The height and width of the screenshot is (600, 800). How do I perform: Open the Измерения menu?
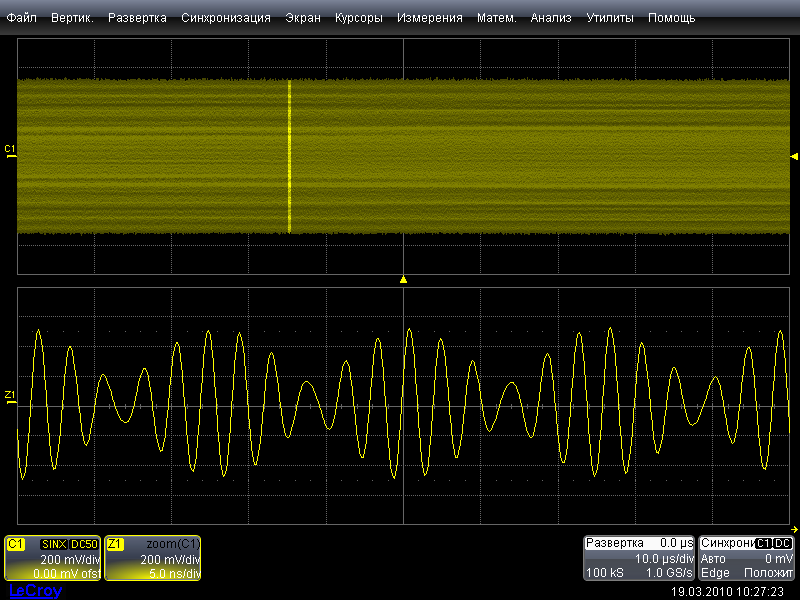click(430, 18)
